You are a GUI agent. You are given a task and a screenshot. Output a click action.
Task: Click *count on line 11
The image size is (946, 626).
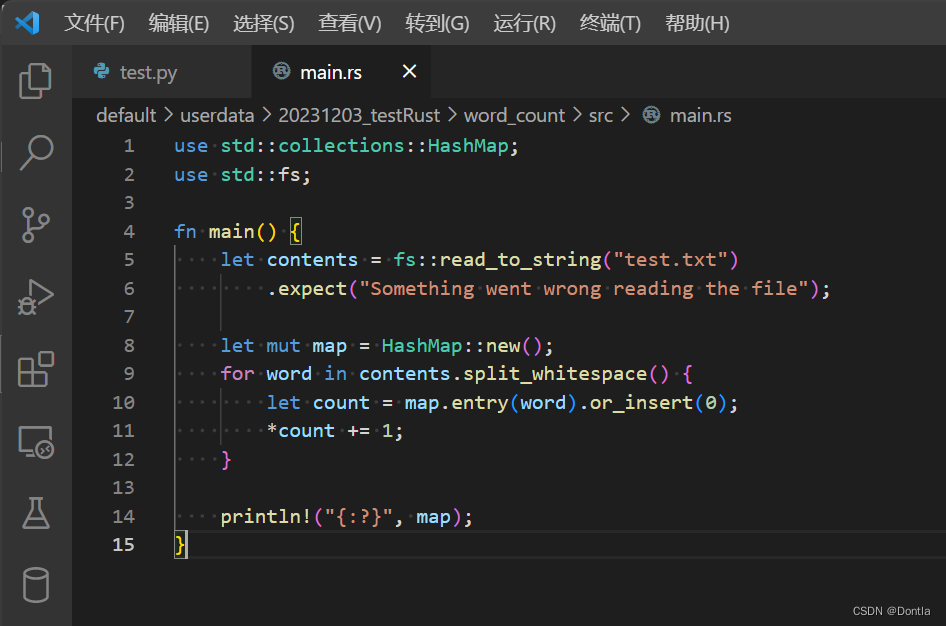coord(300,431)
